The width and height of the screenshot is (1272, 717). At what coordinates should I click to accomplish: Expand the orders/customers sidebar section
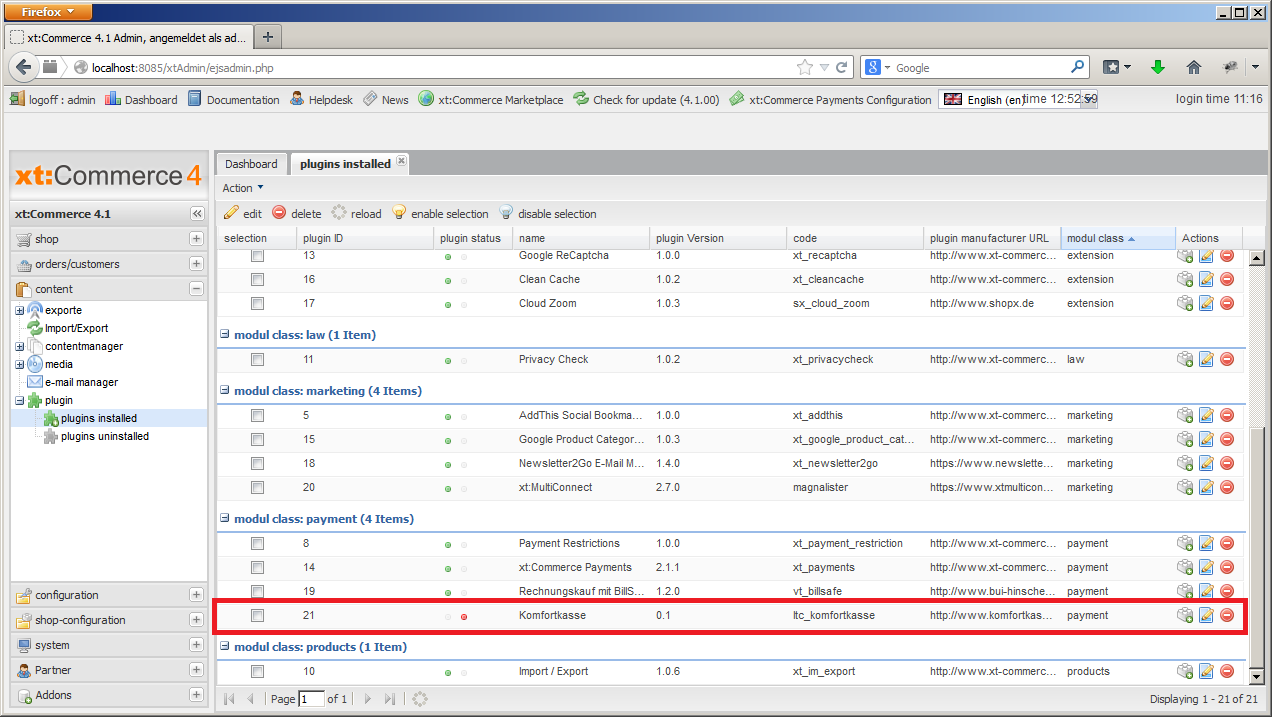point(196,264)
